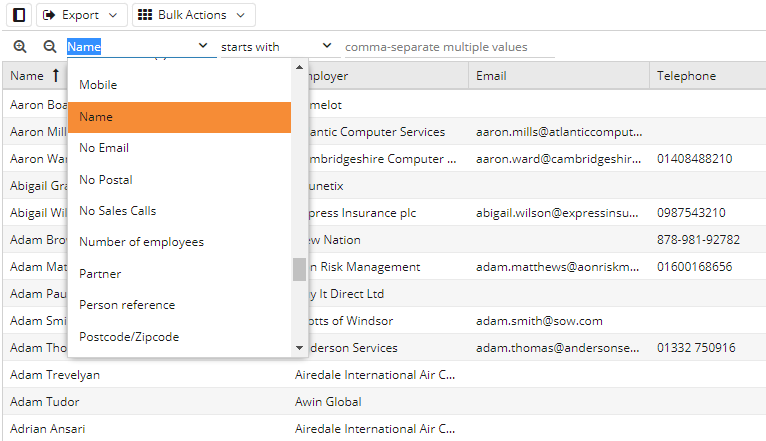The width and height of the screenshot is (766, 441).
Task: Open the Bulk Actions menu
Action: [193, 15]
